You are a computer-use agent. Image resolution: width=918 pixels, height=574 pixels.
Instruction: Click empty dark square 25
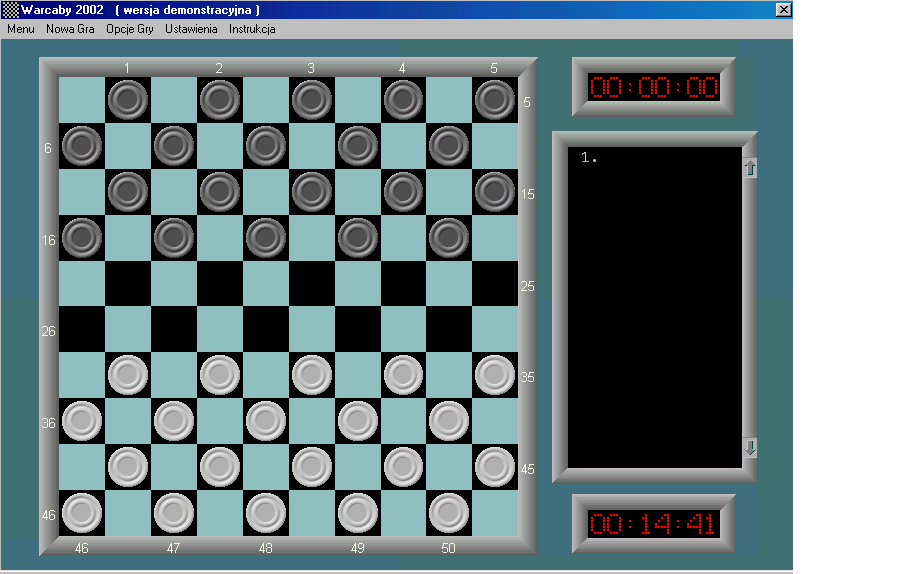(495, 283)
